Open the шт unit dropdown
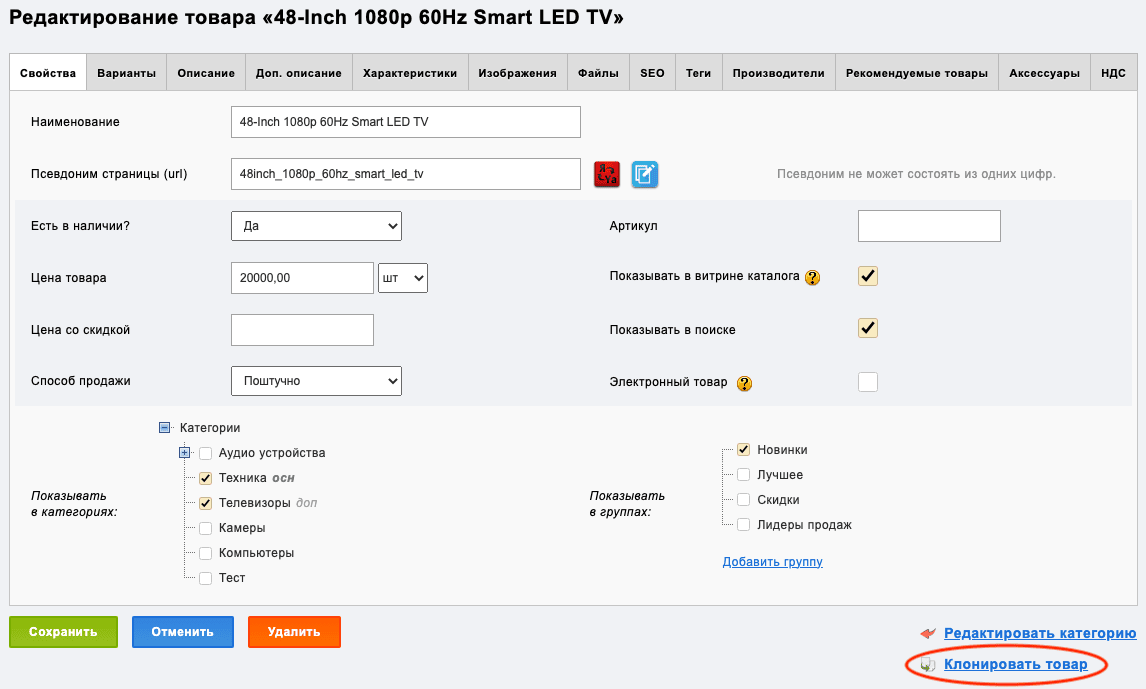Screen dimensions: 1146x689 point(403,278)
